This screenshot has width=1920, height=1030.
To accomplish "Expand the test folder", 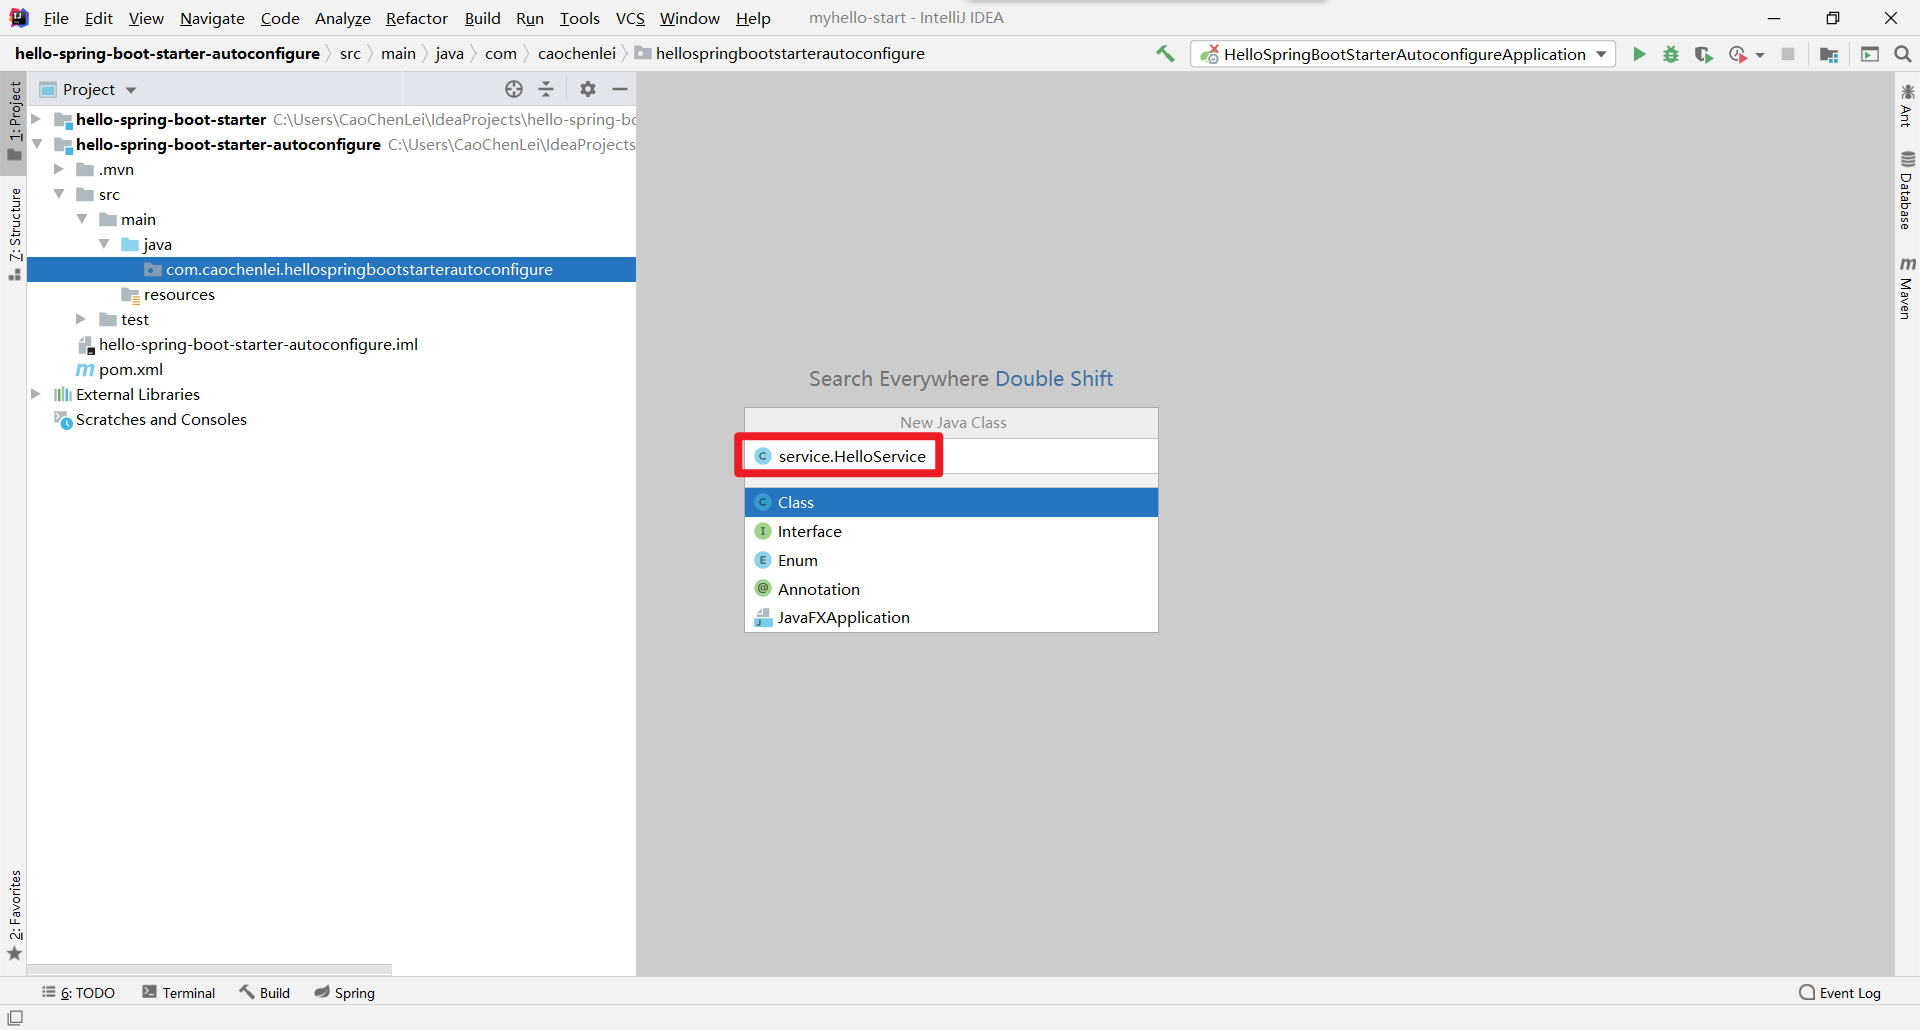I will click(81, 319).
